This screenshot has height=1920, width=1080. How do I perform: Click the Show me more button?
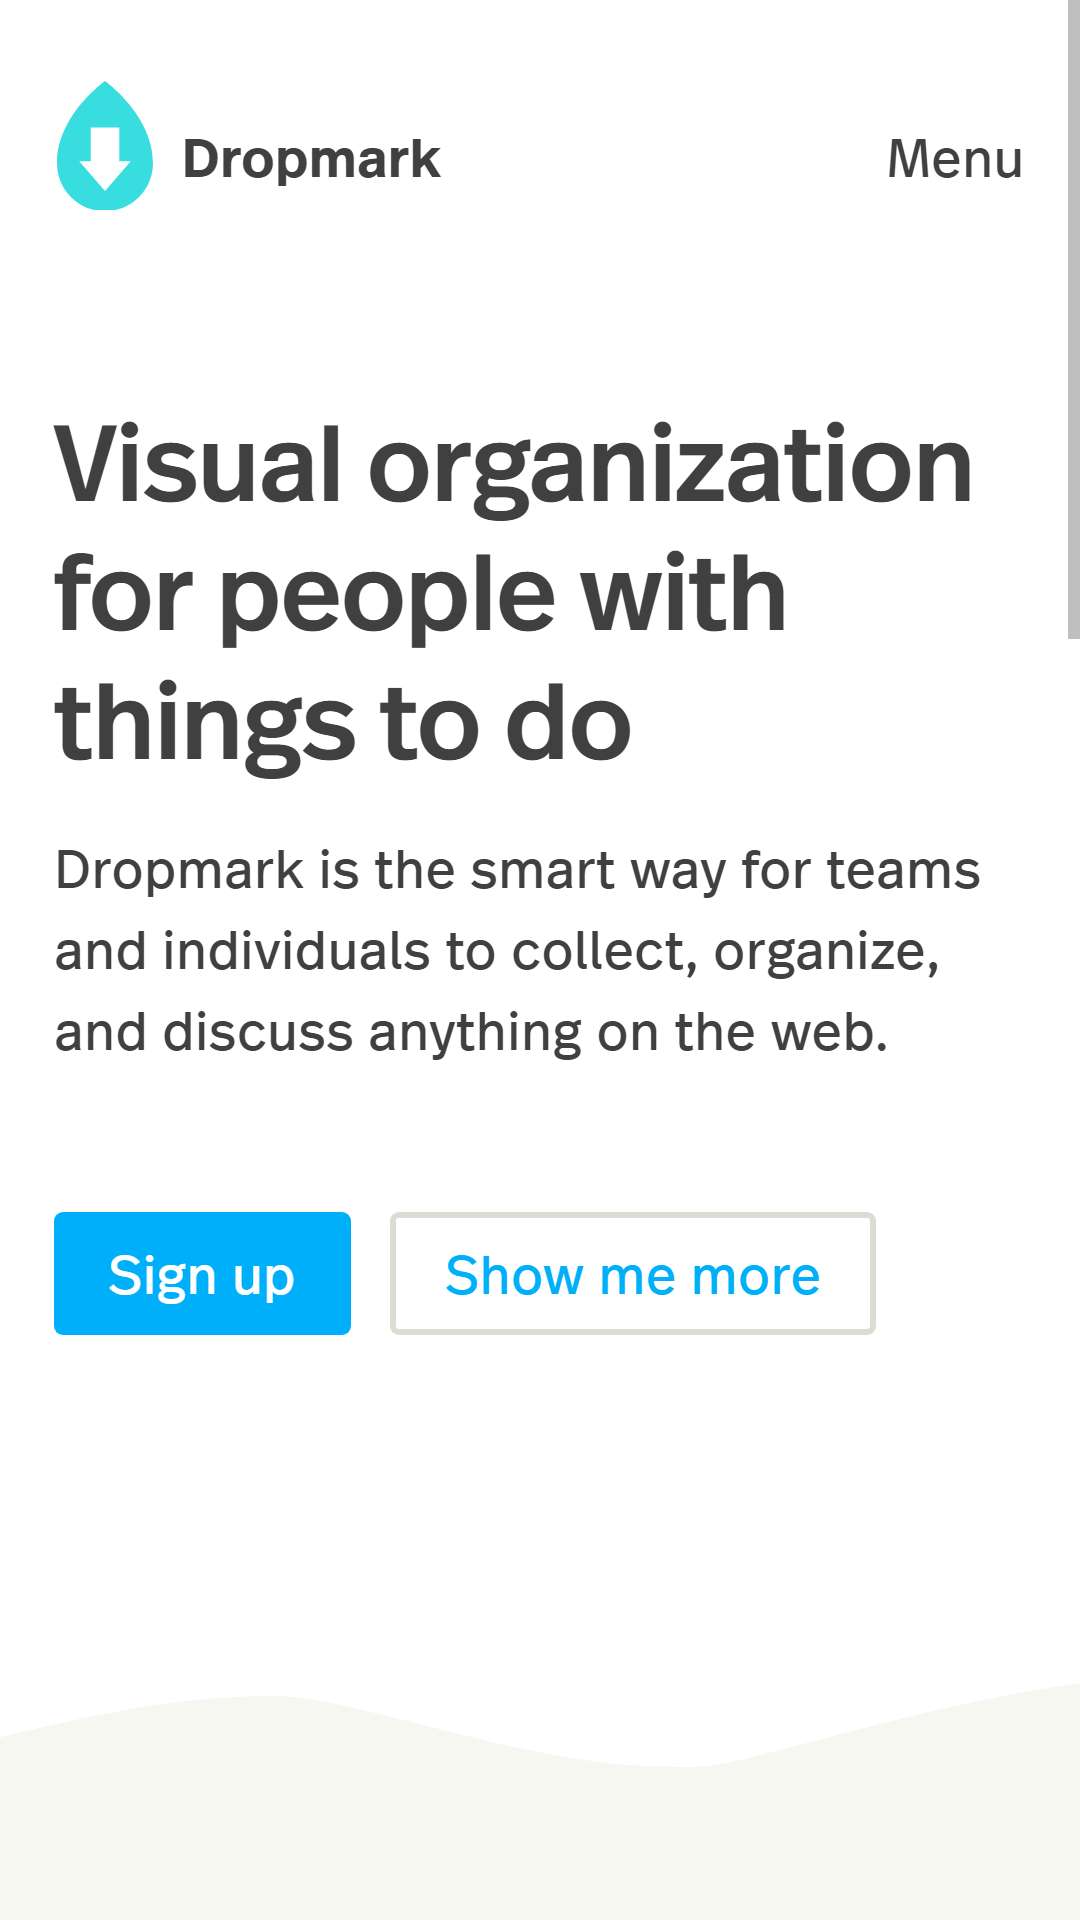(x=633, y=1273)
